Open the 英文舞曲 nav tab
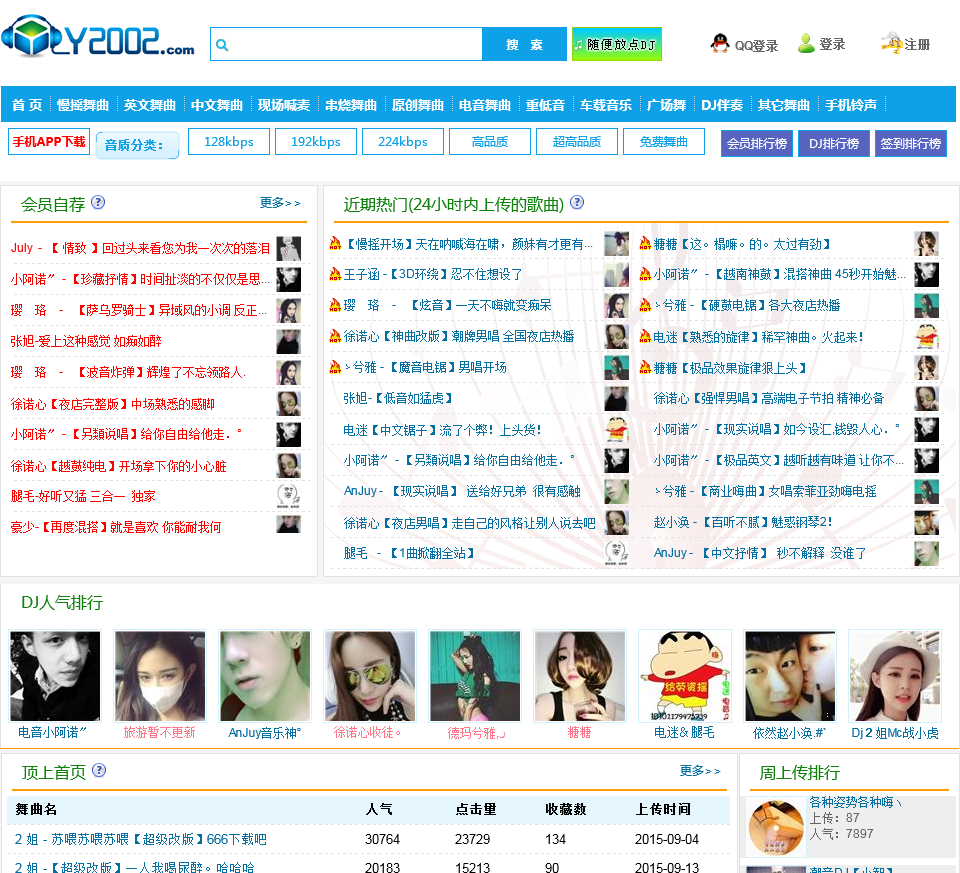The width and height of the screenshot is (960, 873). pyautogui.click(x=149, y=105)
